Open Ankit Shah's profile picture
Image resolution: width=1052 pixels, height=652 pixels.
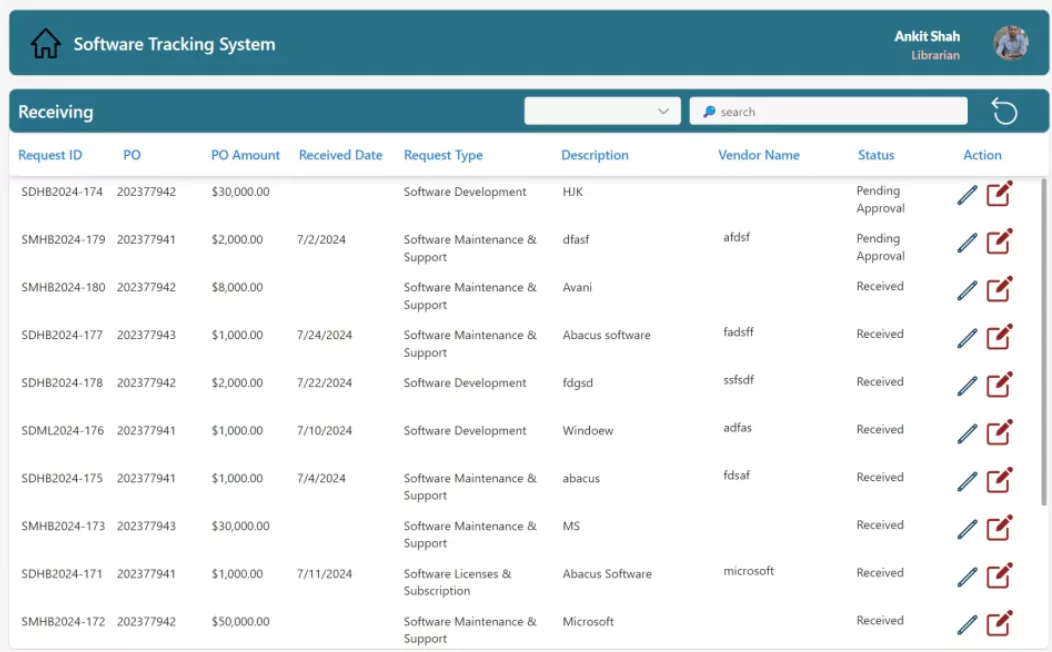[x=1011, y=43]
